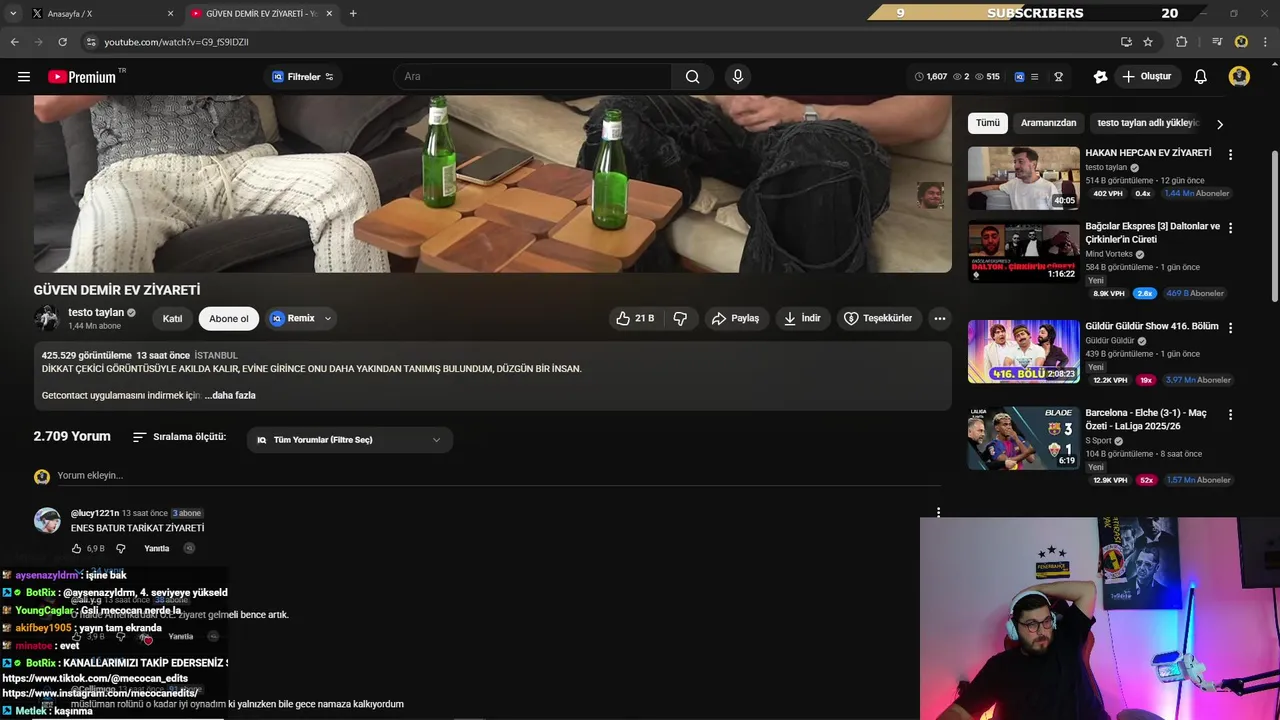Image resolution: width=1280 pixels, height=720 pixels.
Task: Expand the Remix dropdown chevron
Action: (x=328, y=318)
